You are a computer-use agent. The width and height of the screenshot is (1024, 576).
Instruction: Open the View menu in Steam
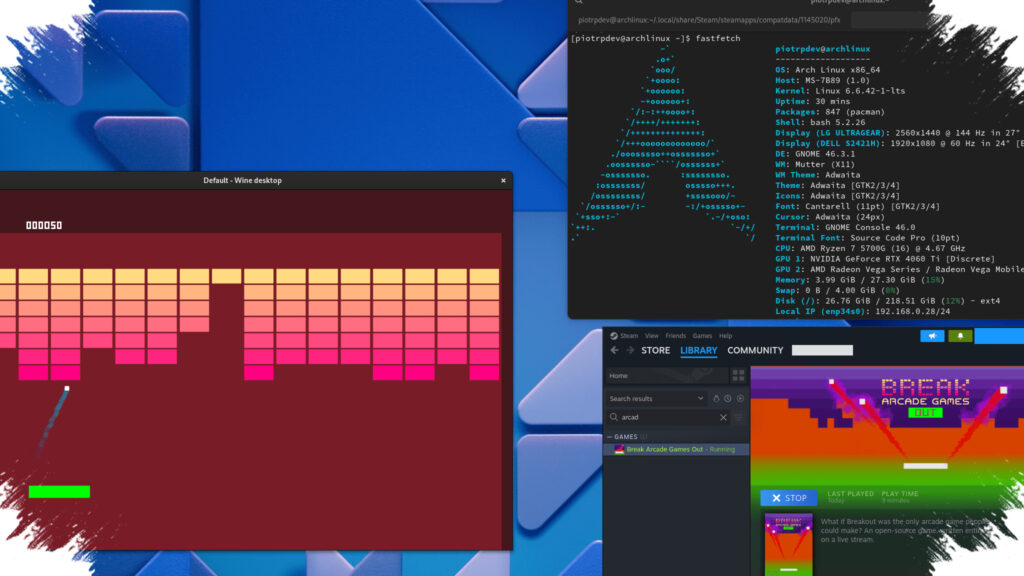point(652,336)
